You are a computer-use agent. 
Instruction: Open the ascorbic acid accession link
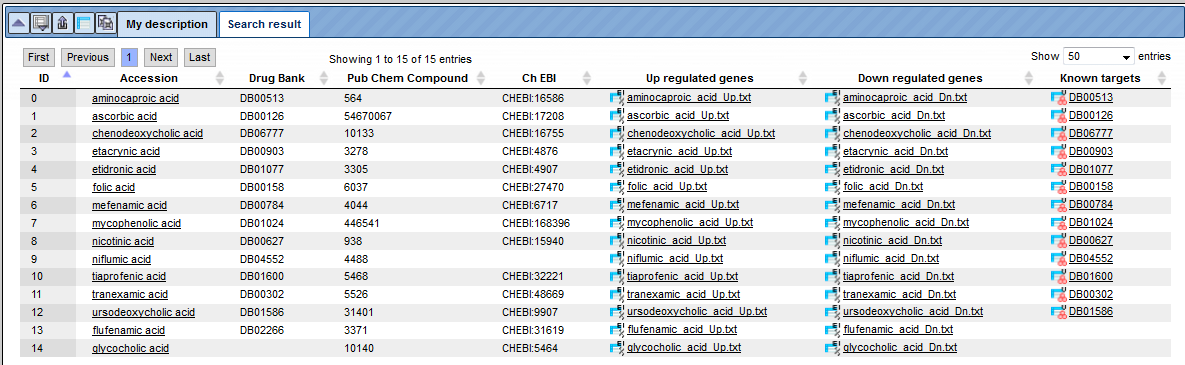click(124, 116)
